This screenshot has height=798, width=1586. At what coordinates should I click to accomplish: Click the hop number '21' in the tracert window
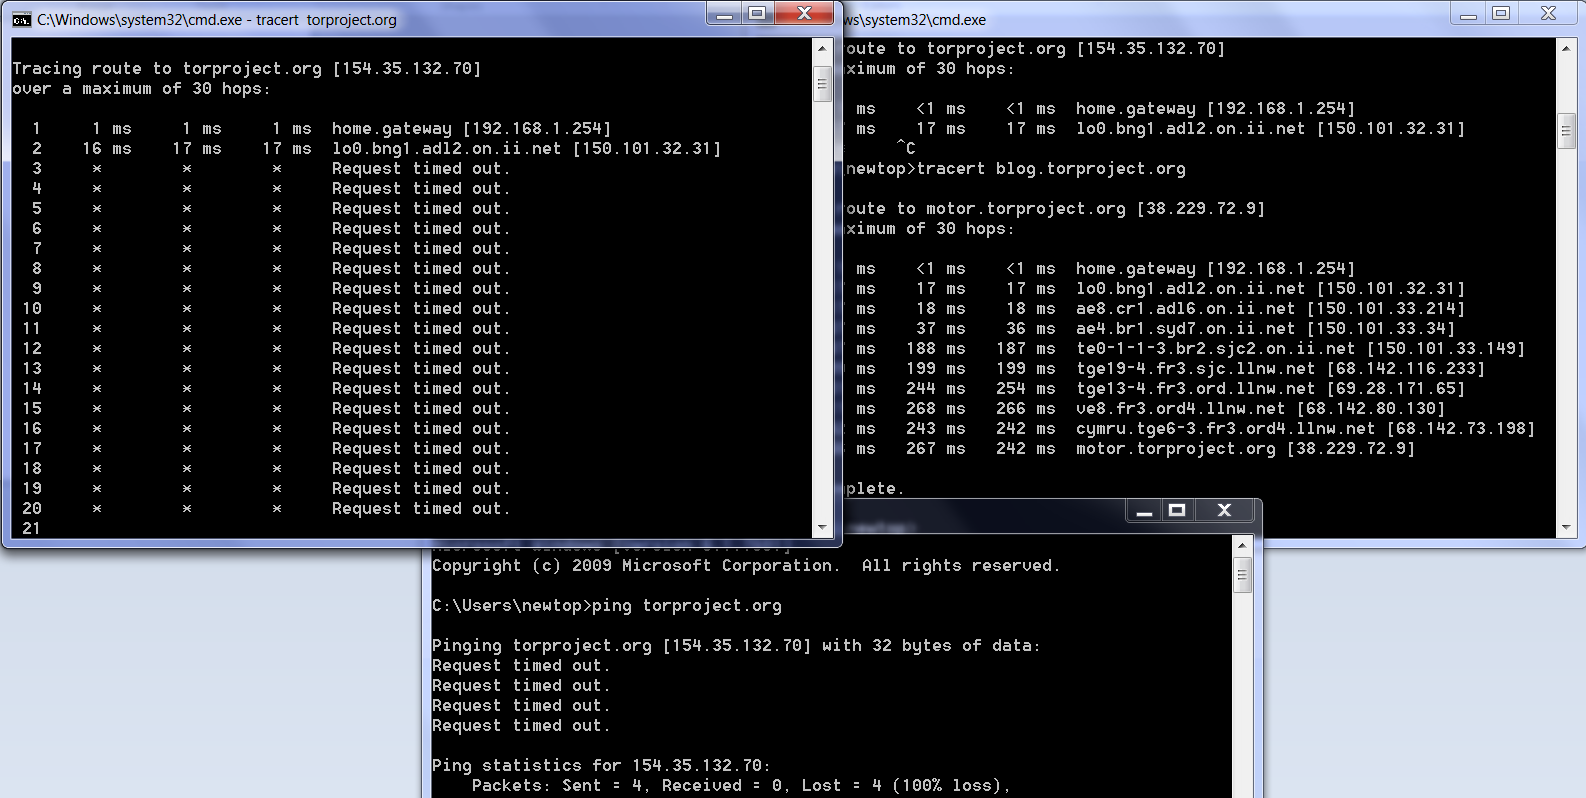point(31,528)
